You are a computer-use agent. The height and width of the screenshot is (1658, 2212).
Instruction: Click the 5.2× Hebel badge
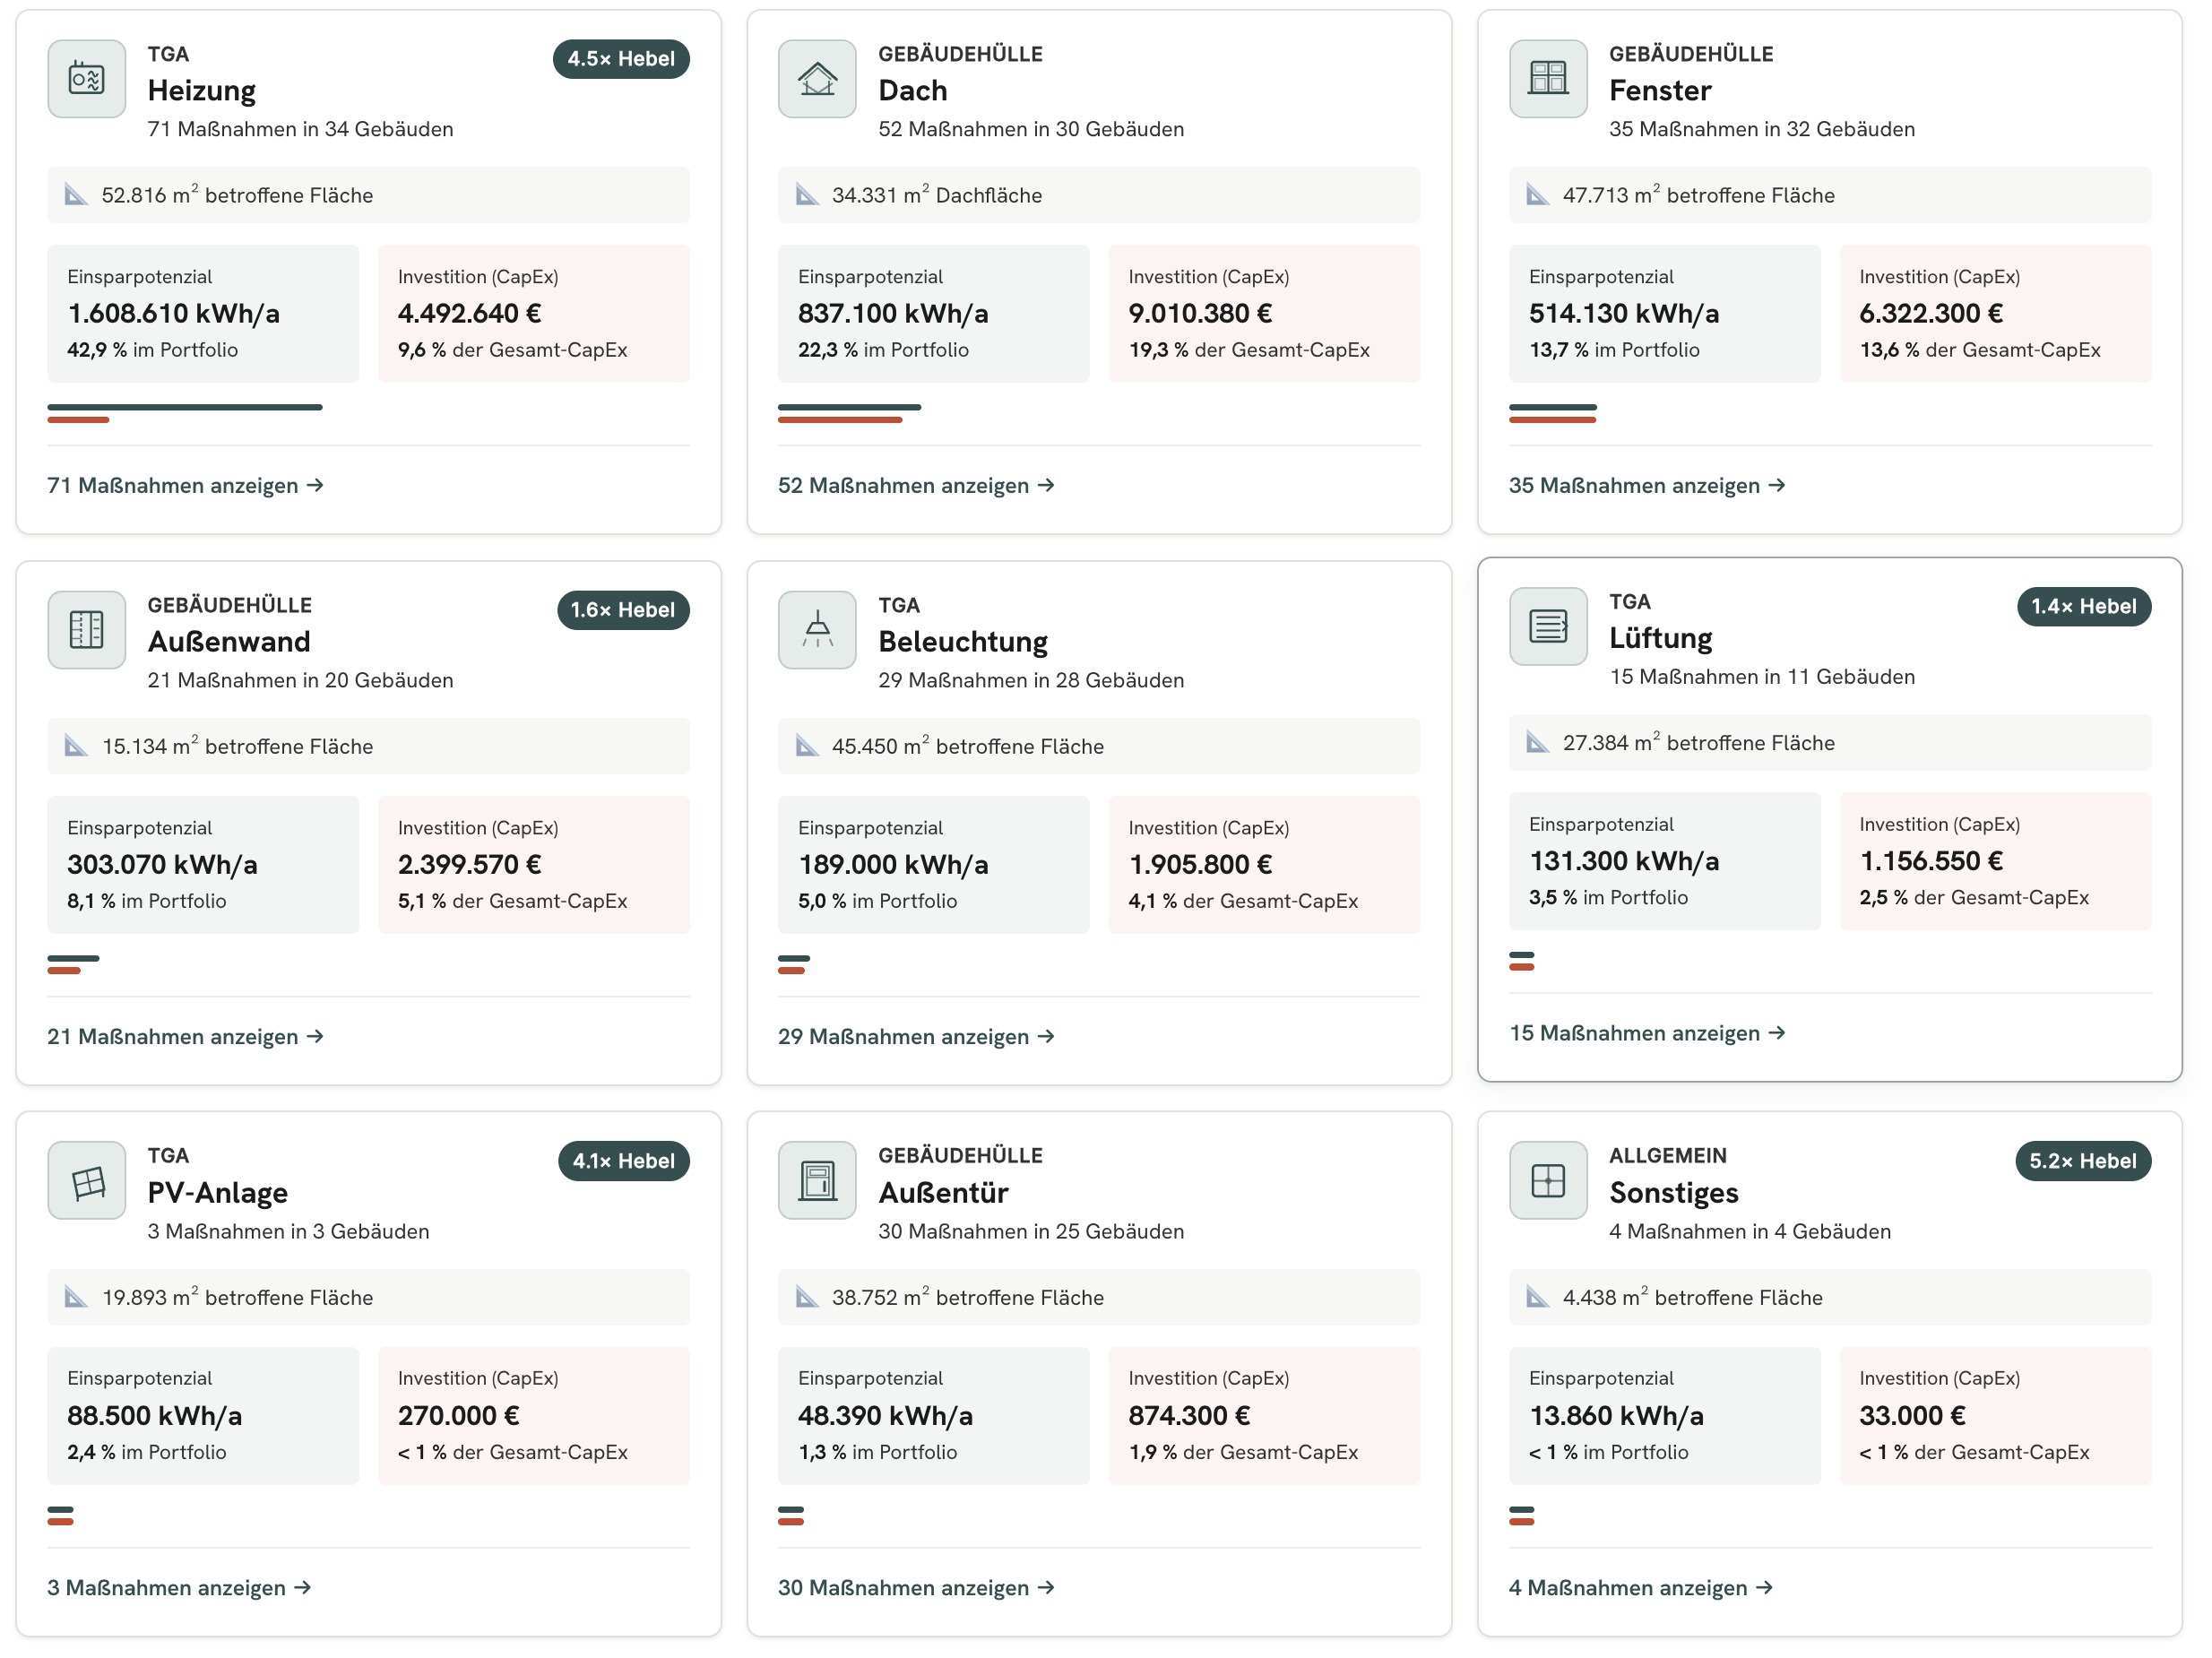[x=2083, y=1160]
